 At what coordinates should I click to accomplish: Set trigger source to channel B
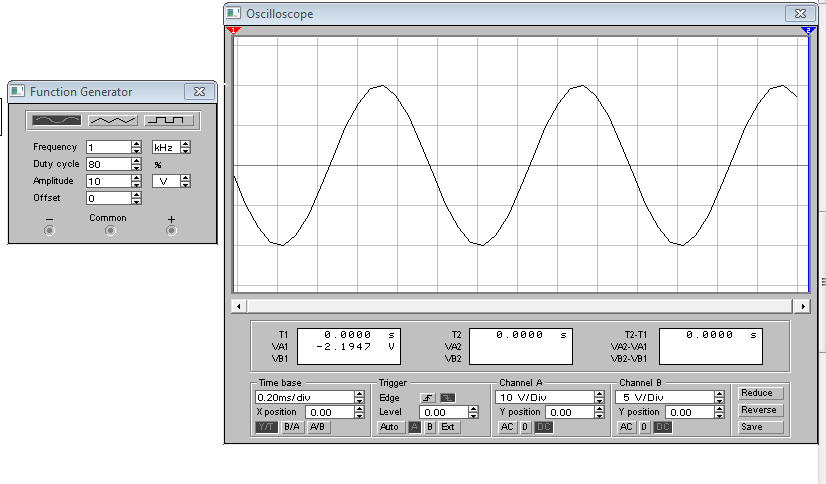click(x=430, y=427)
